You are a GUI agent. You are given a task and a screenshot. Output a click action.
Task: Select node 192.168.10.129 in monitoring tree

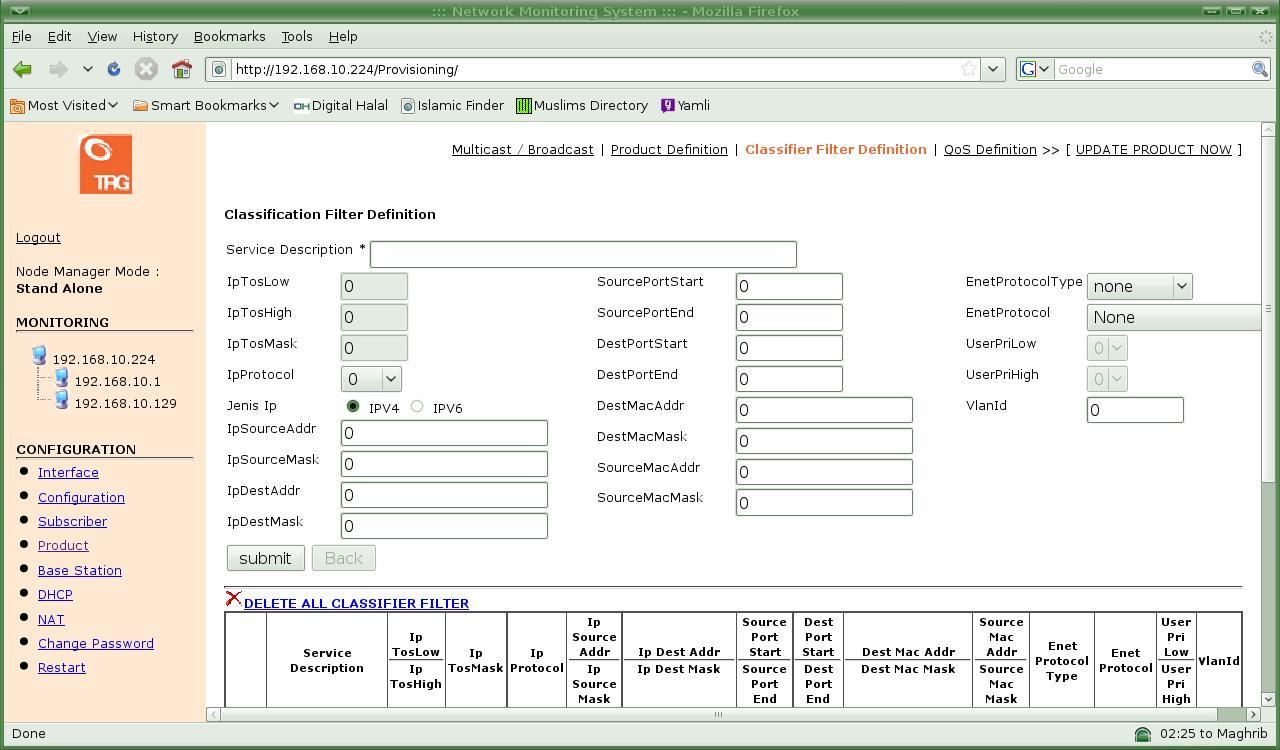(125, 403)
